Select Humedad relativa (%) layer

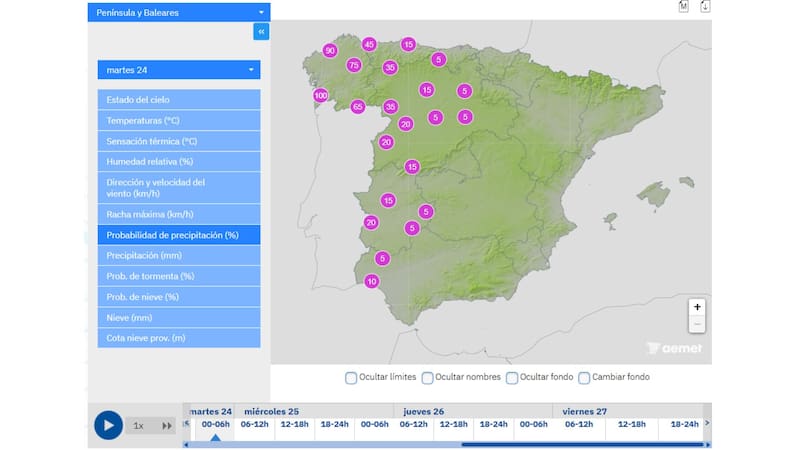[x=179, y=162]
